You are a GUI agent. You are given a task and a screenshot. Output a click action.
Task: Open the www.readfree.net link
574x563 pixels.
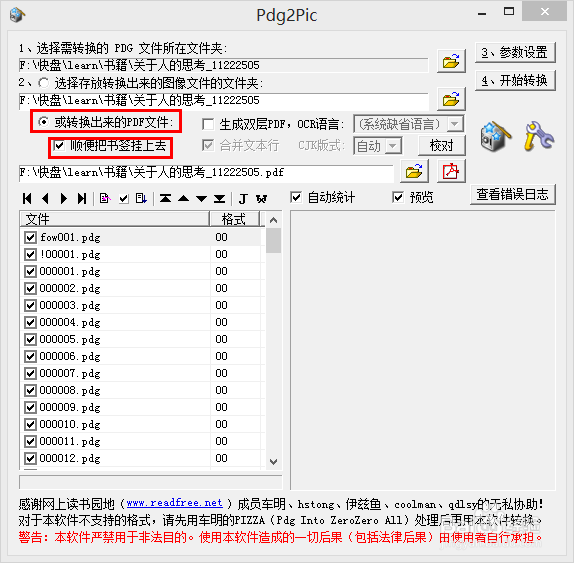click(175, 503)
